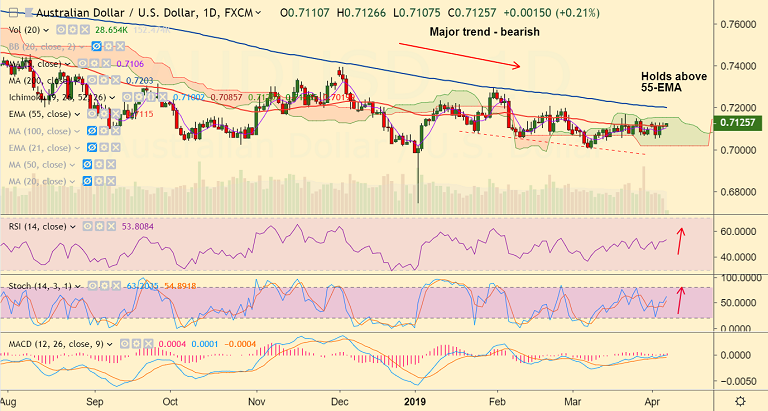Viewport: 768px width, 411px height.
Task: Hide the Ichimoku cloud indicator
Action: tap(127, 97)
